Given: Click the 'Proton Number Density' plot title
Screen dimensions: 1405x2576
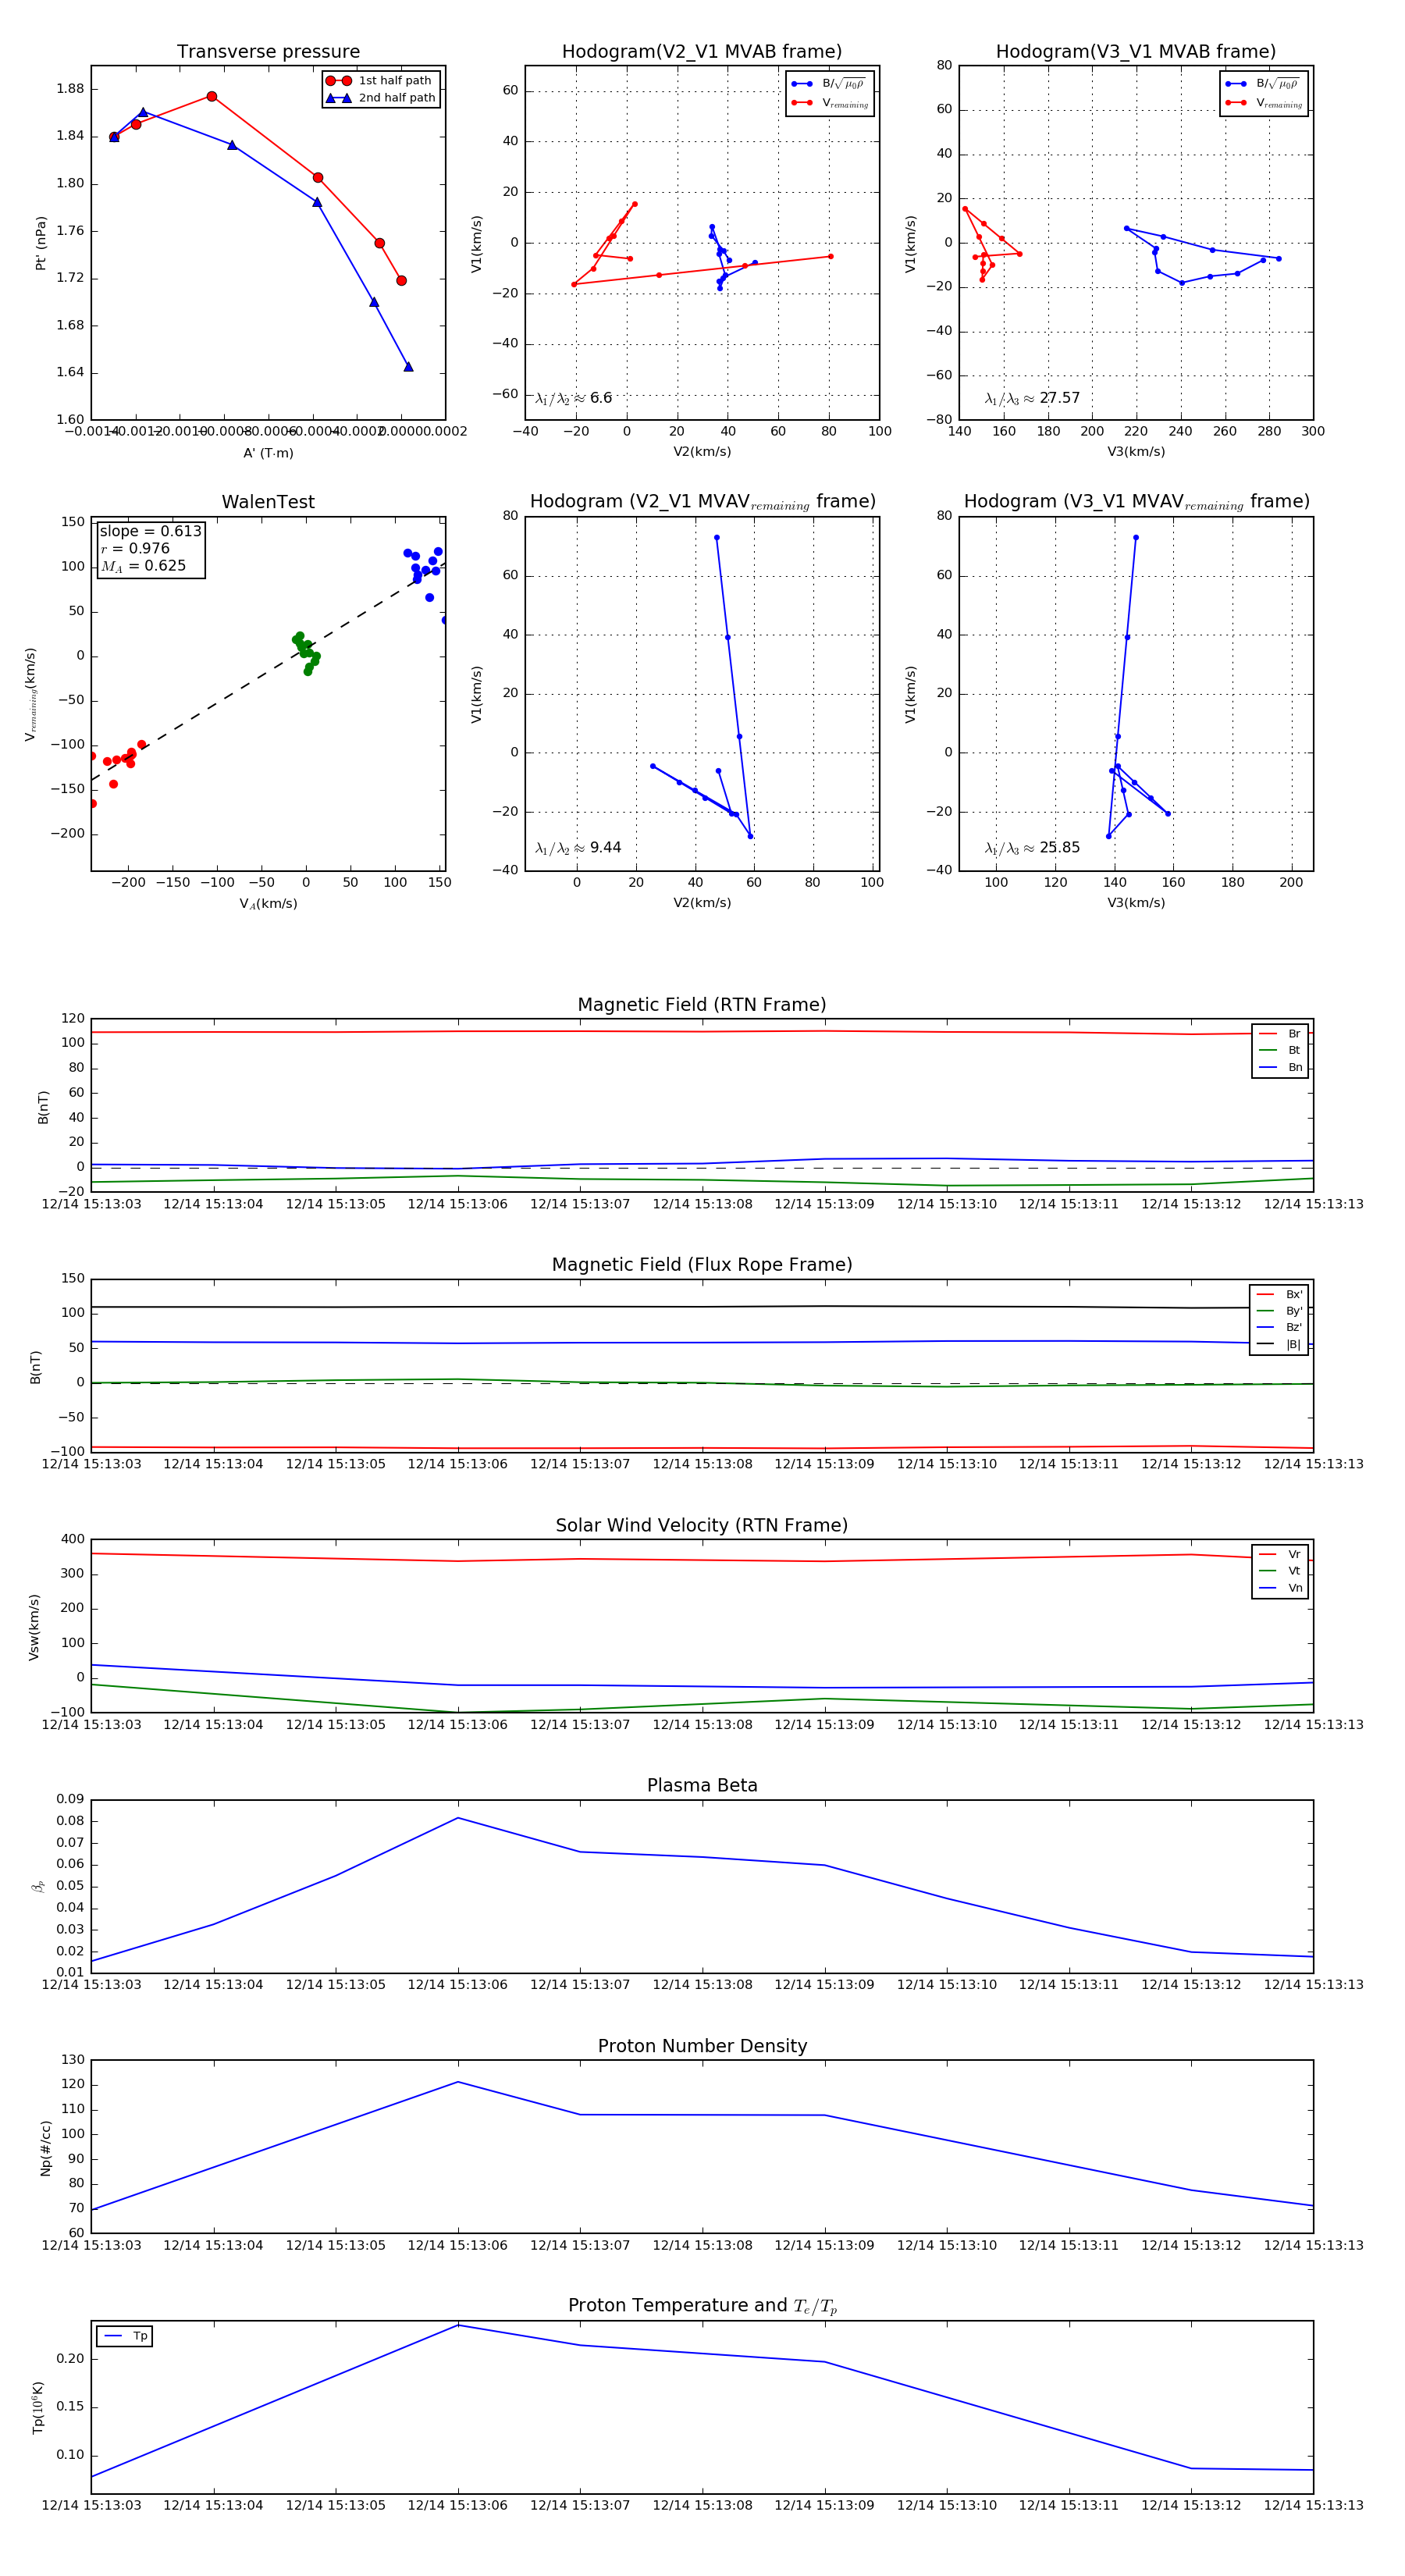Looking at the screenshot, I should point(702,2046).
